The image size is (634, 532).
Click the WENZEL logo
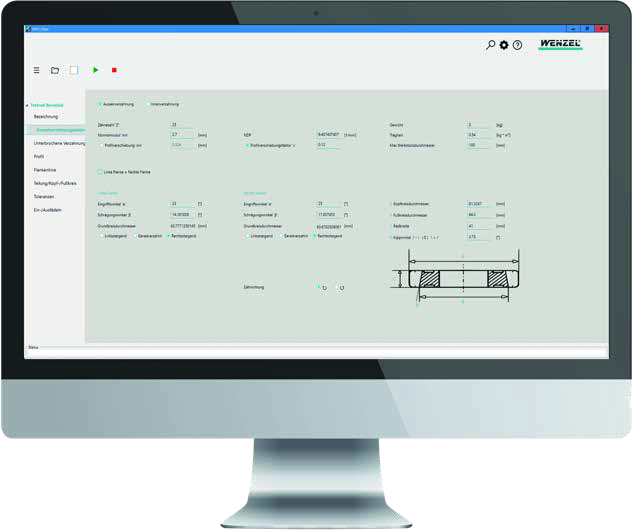pyautogui.click(x=559, y=45)
